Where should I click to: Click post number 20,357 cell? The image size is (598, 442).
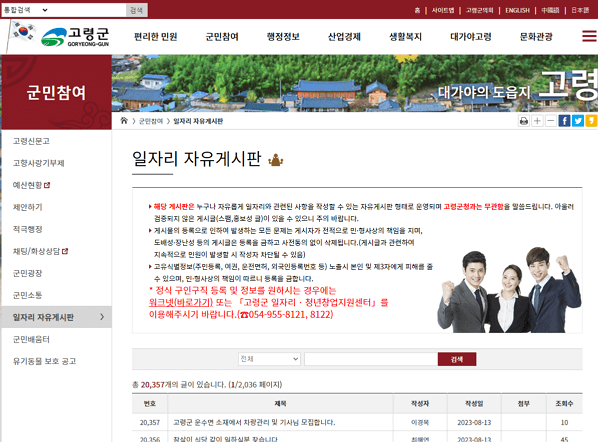150,423
